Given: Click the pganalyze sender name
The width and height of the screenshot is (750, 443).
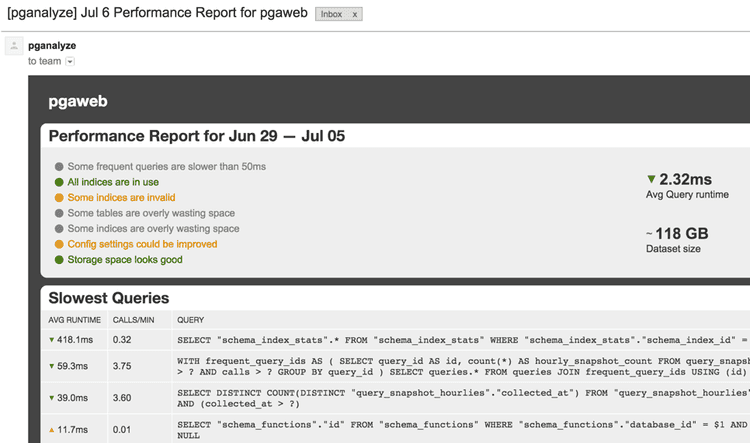Looking at the screenshot, I should coord(52,45).
